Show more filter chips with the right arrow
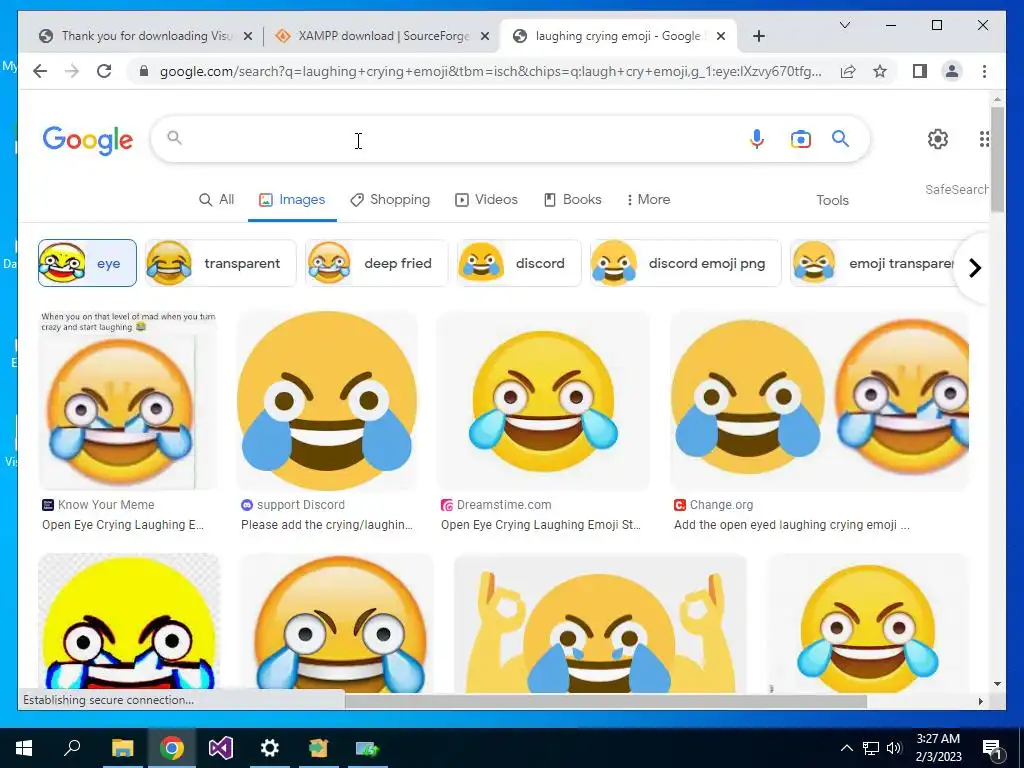Viewport: 1024px width, 768px height. pos(974,268)
